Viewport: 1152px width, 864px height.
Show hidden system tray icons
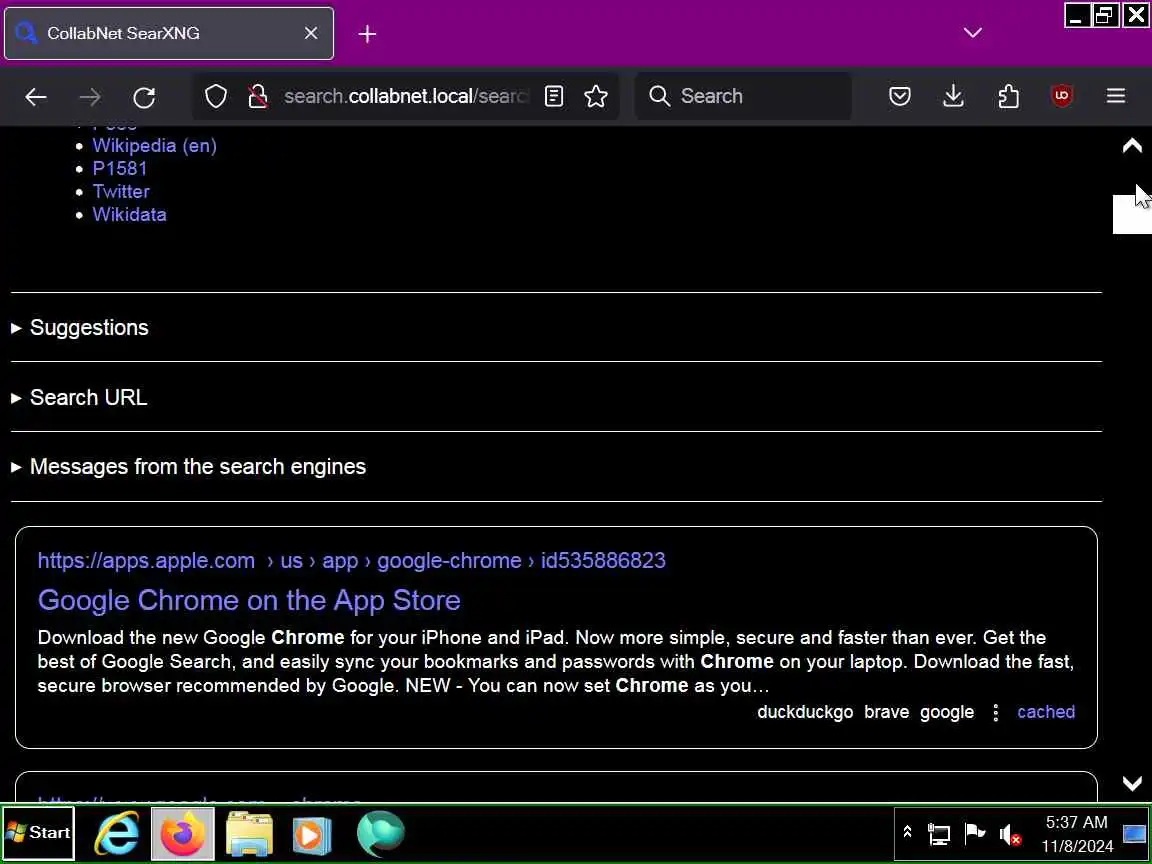pos(907,832)
